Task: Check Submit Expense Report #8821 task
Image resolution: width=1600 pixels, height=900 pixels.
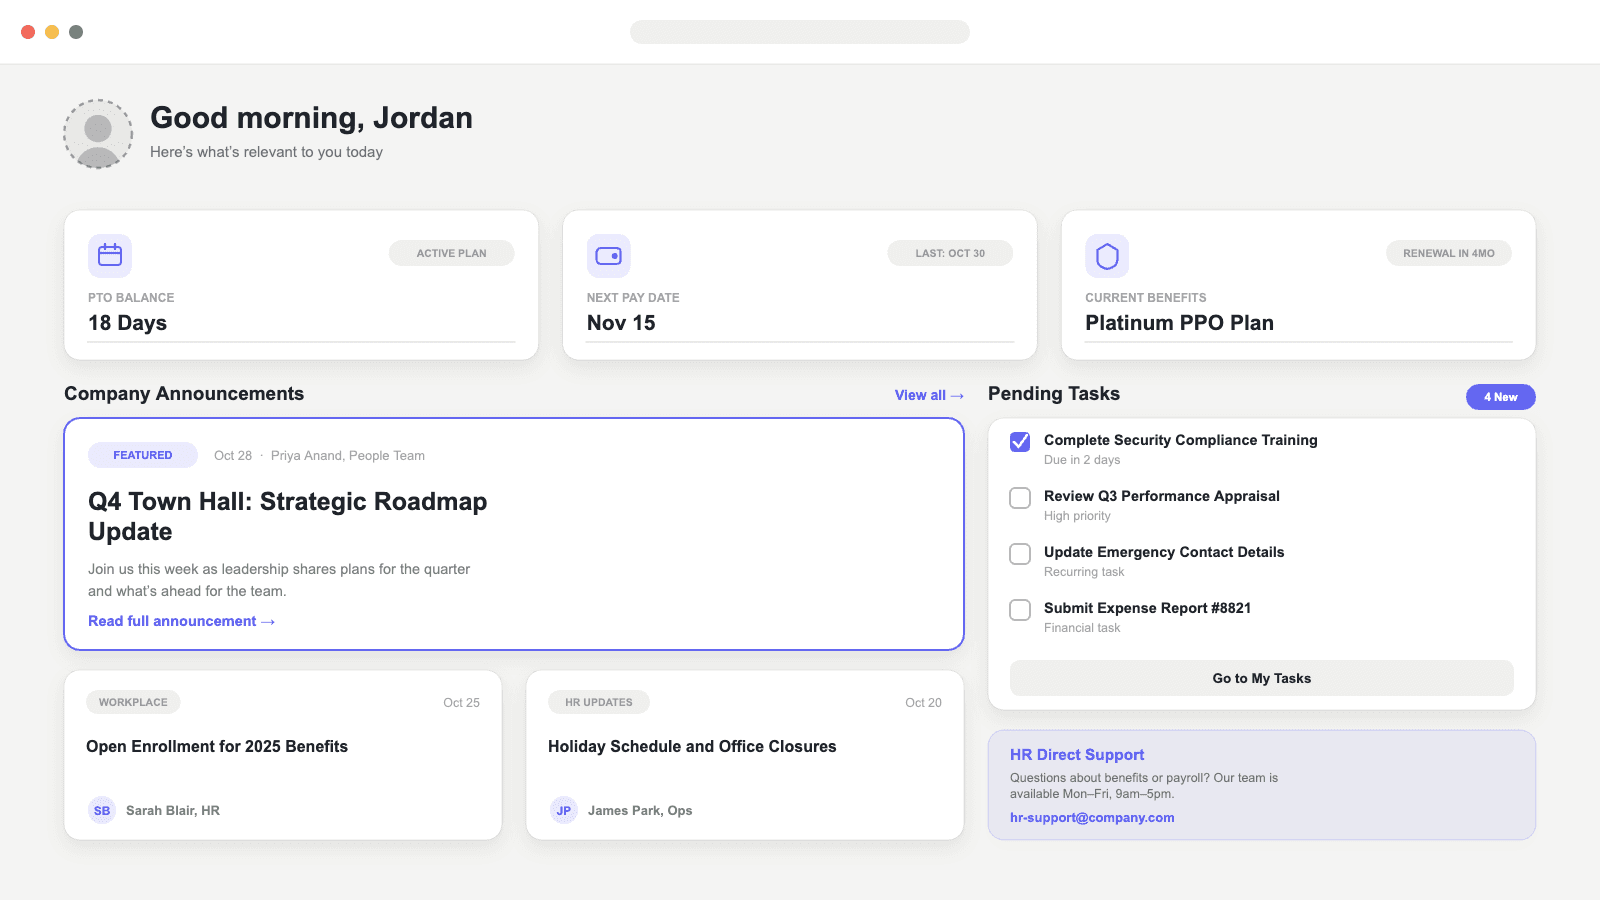Action: pos(1020,610)
